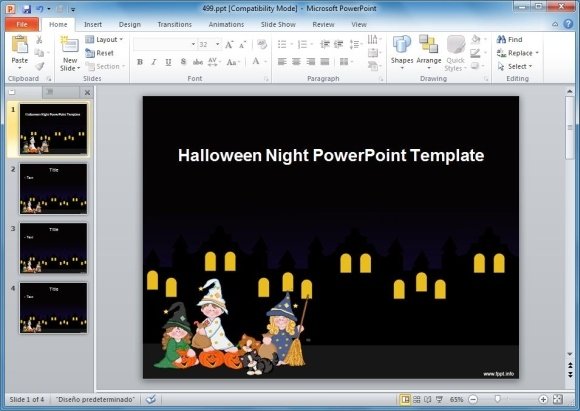Click the spell check status icon
The image size is (580, 411).
[151, 399]
